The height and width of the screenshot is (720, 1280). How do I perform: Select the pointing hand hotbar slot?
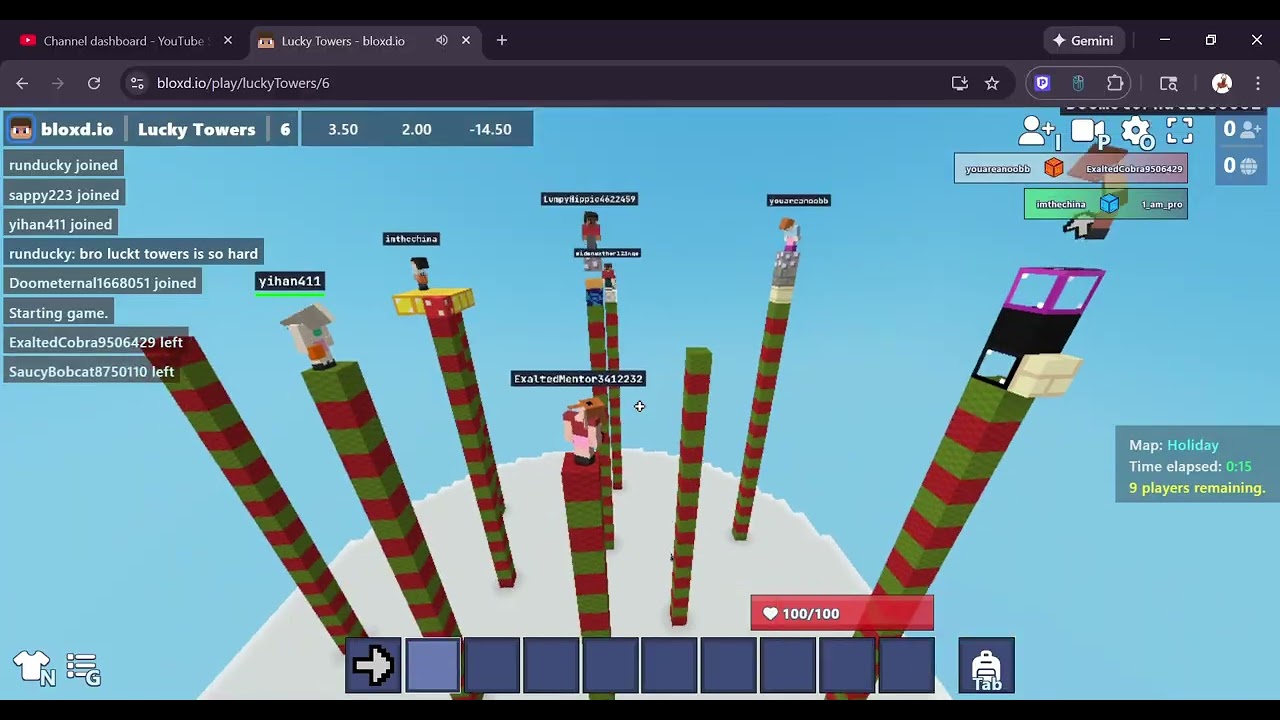pos(373,665)
